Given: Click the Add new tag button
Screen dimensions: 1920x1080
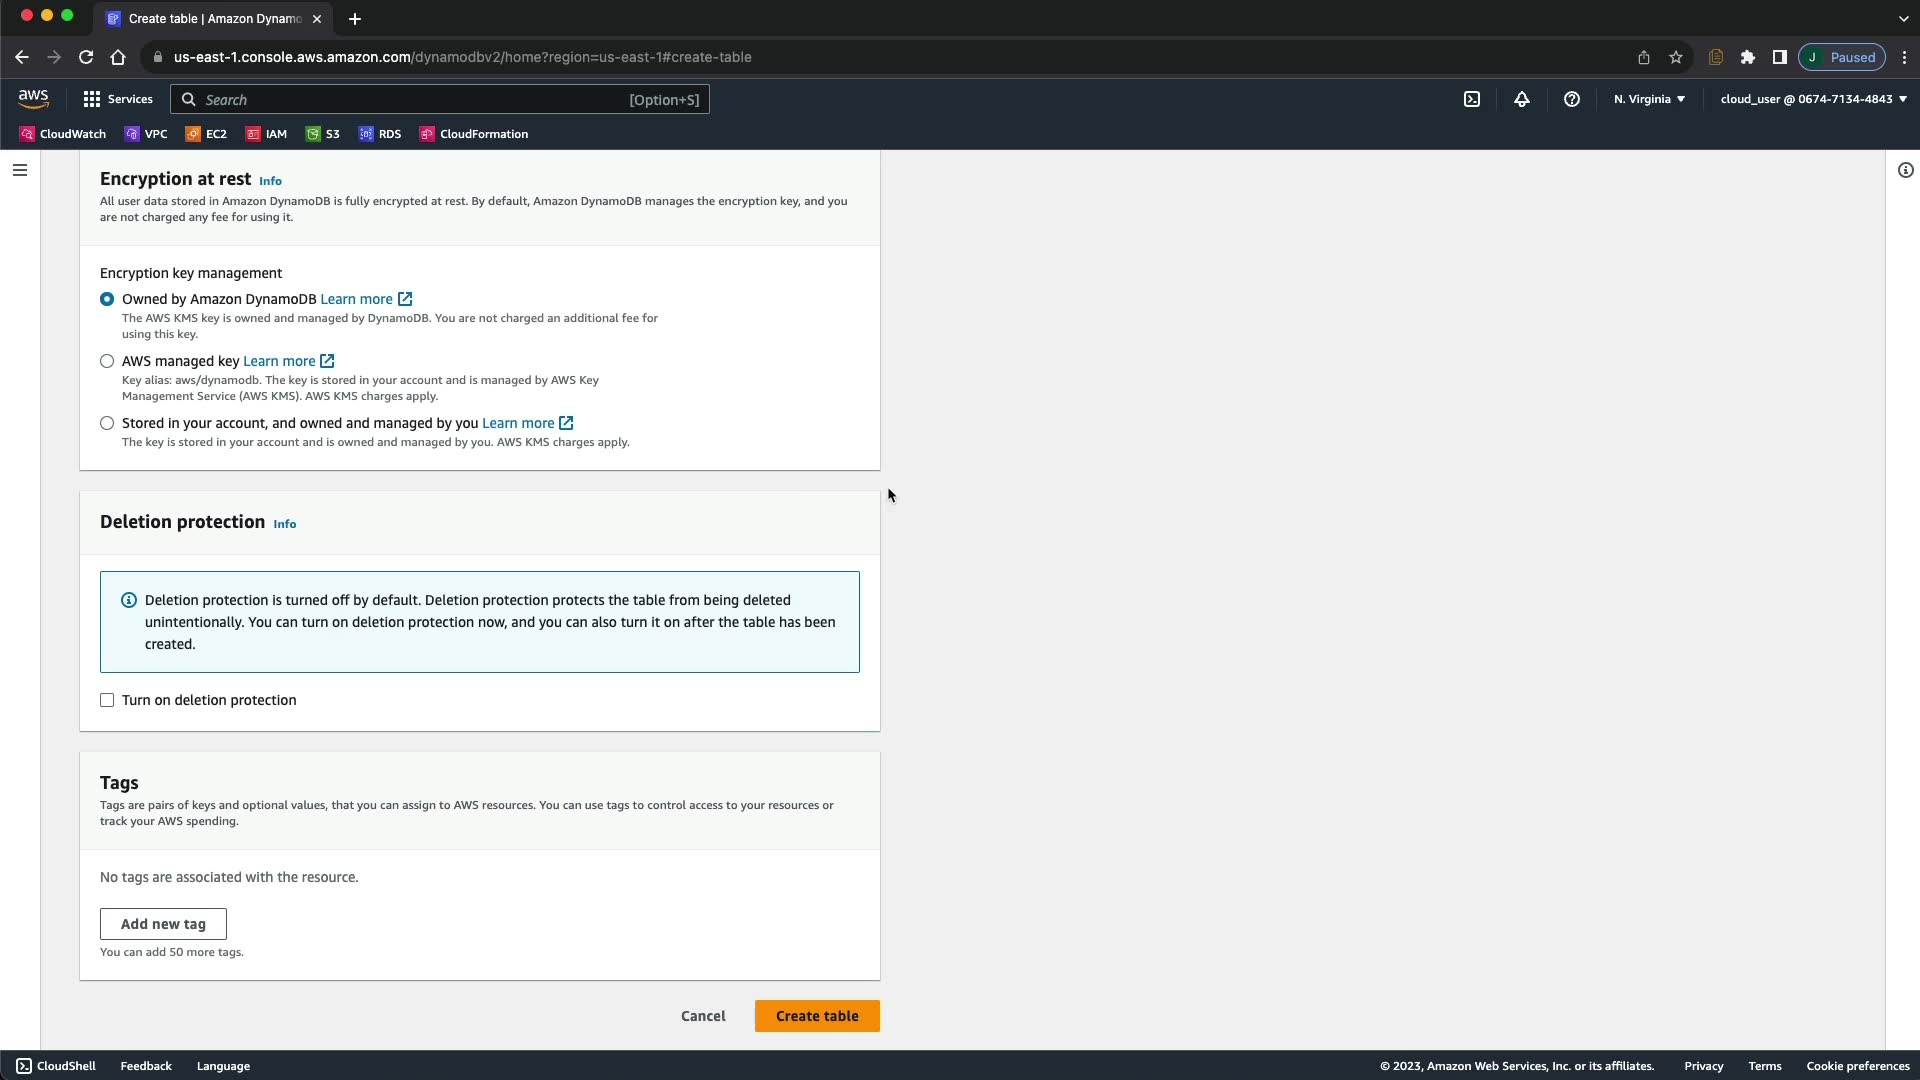Looking at the screenshot, I should point(163,924).
